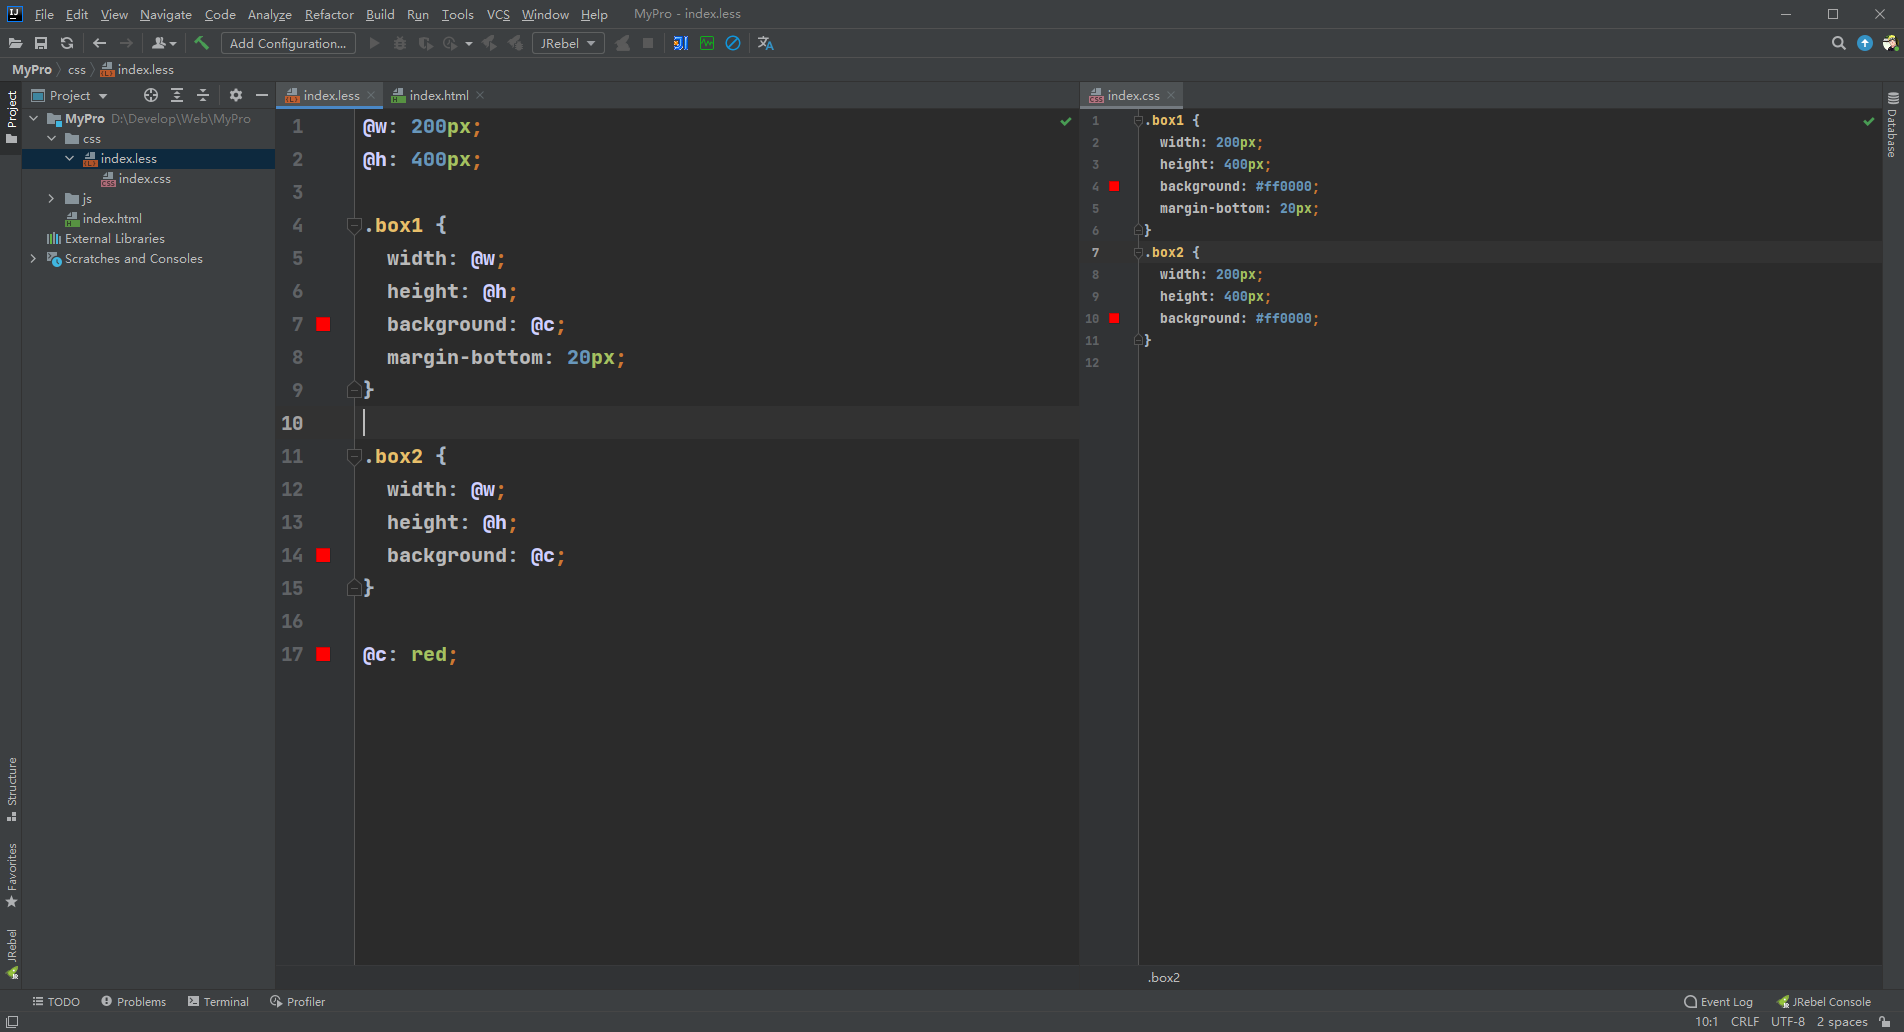Toggle the Favorites tool window
Screen dimensions: 1904x1032
[x=12, y=874]
